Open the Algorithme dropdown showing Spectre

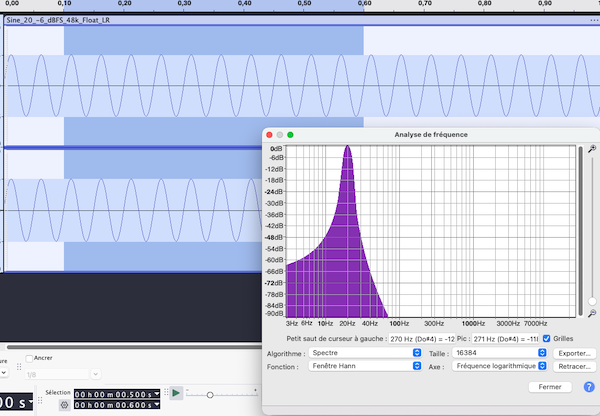tap(365, 353)
